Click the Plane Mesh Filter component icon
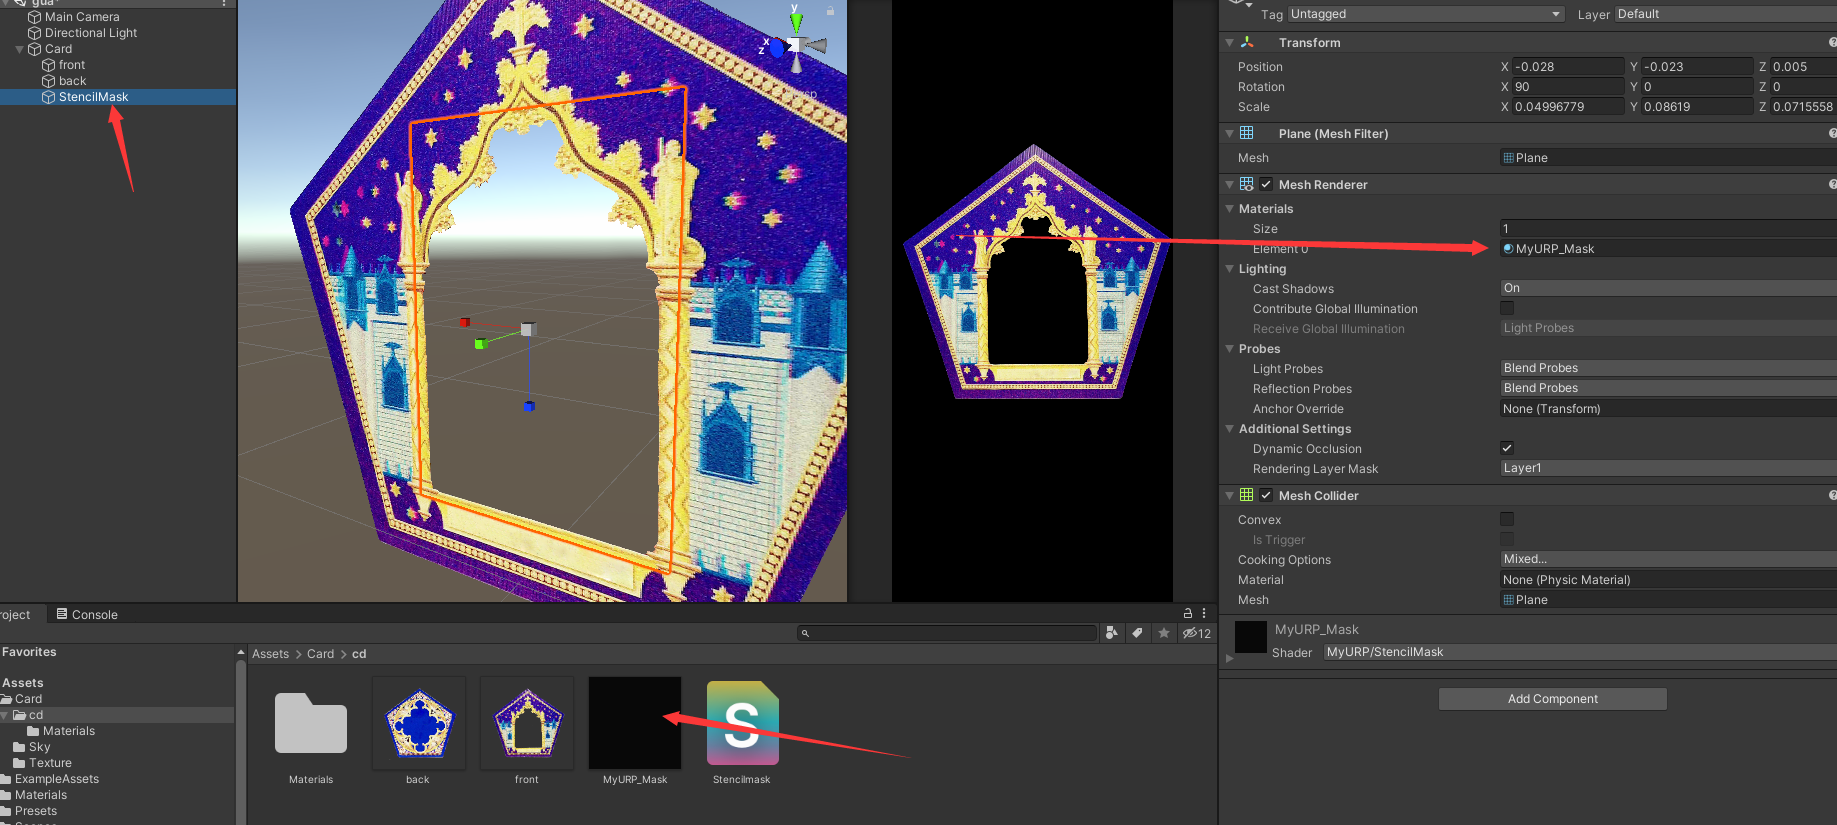The image size is (1837, 825). click(1247, 133)
